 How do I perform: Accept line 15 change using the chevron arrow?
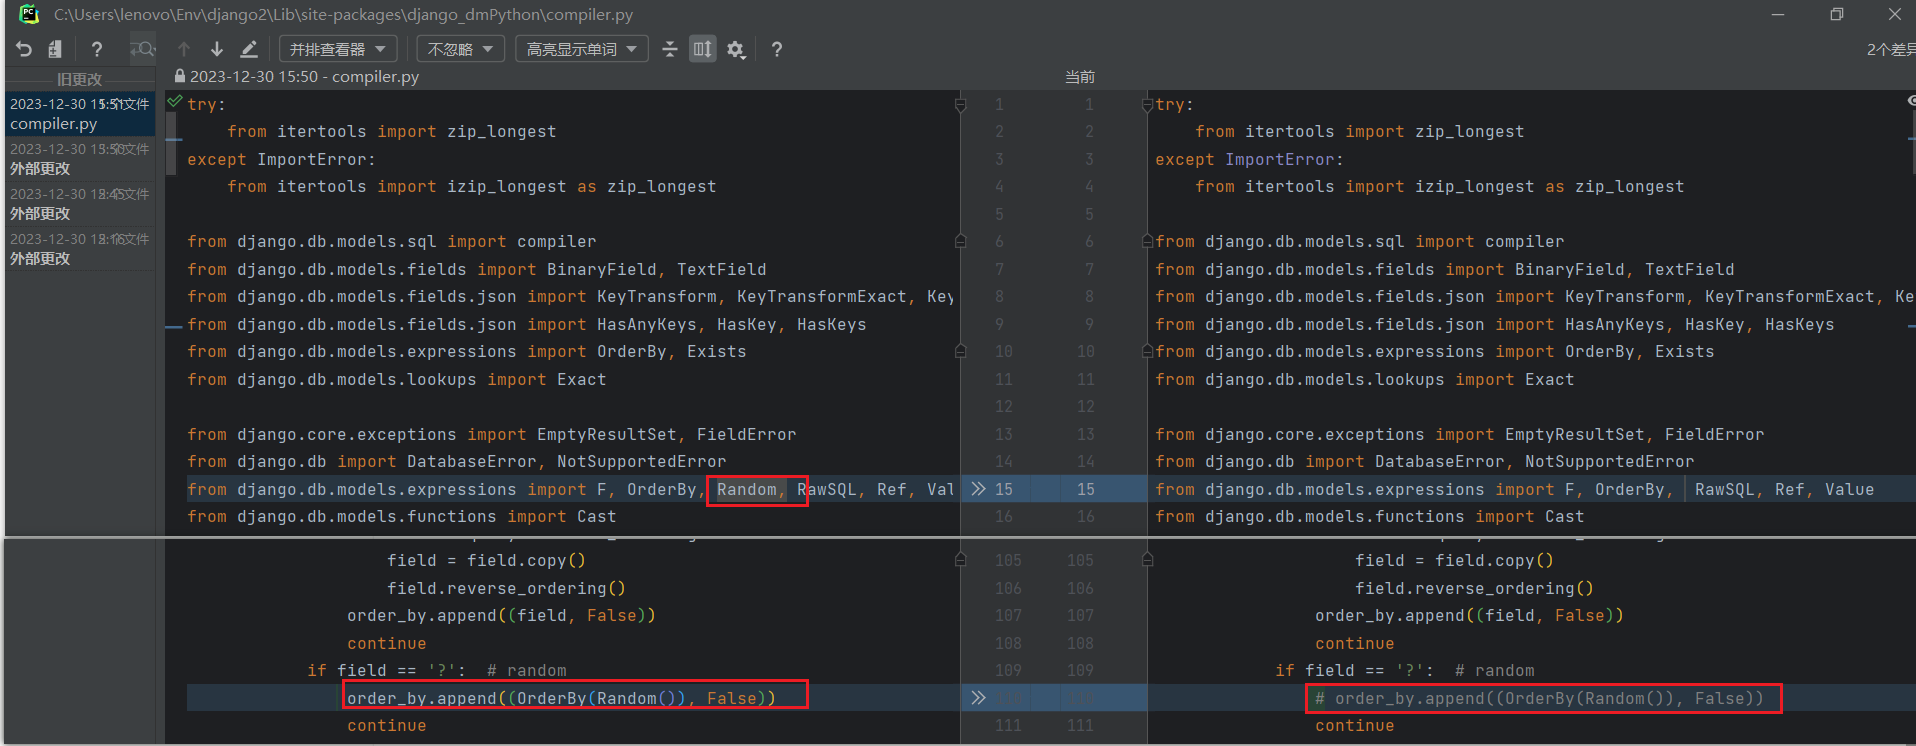tap(978, 489)
